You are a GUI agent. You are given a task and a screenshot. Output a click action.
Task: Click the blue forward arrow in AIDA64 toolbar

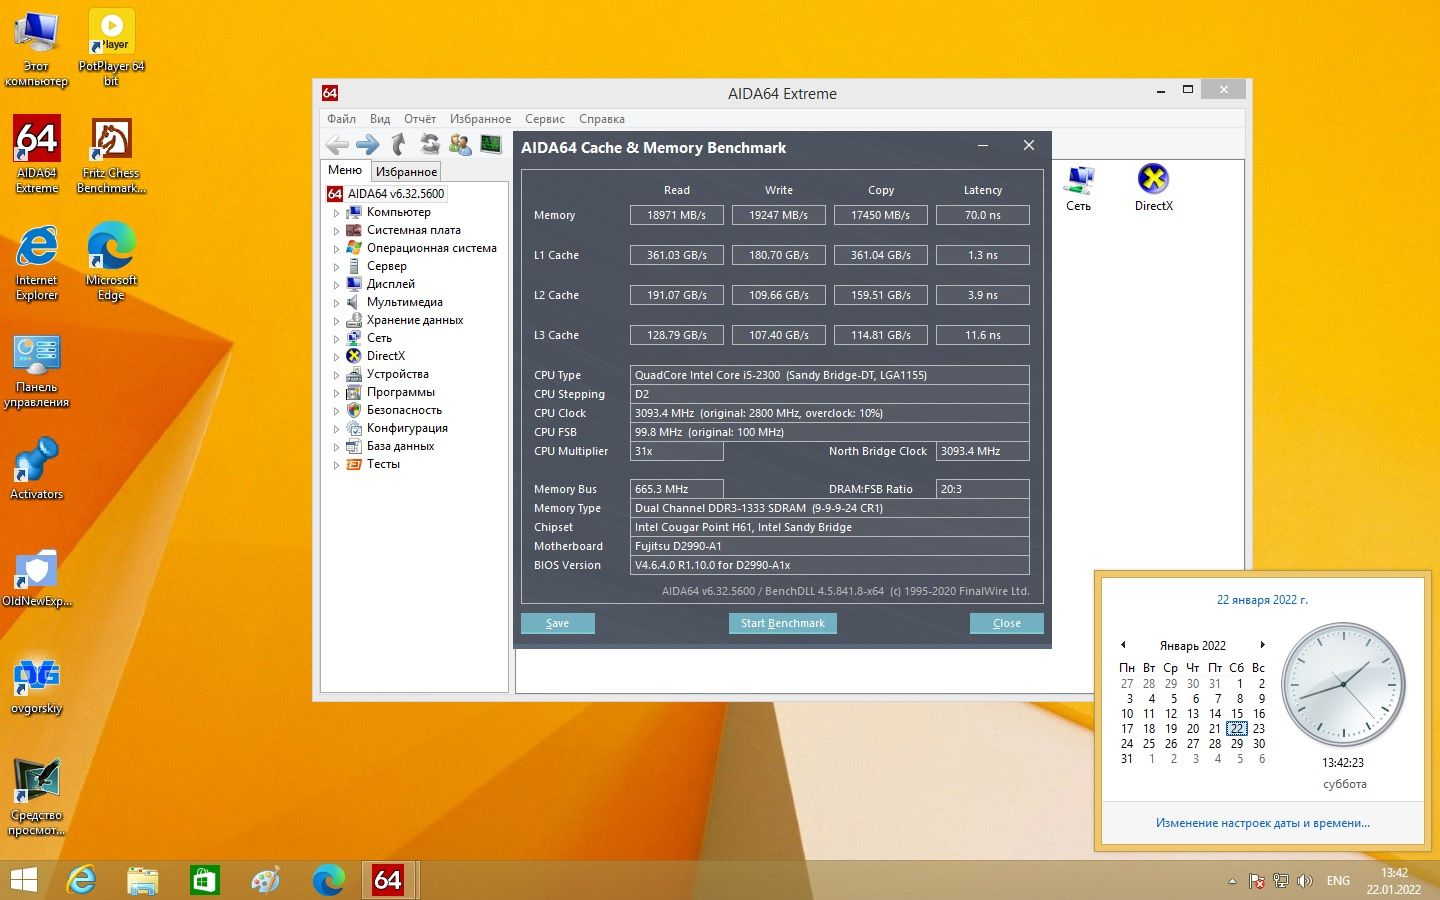click(368, 145)
